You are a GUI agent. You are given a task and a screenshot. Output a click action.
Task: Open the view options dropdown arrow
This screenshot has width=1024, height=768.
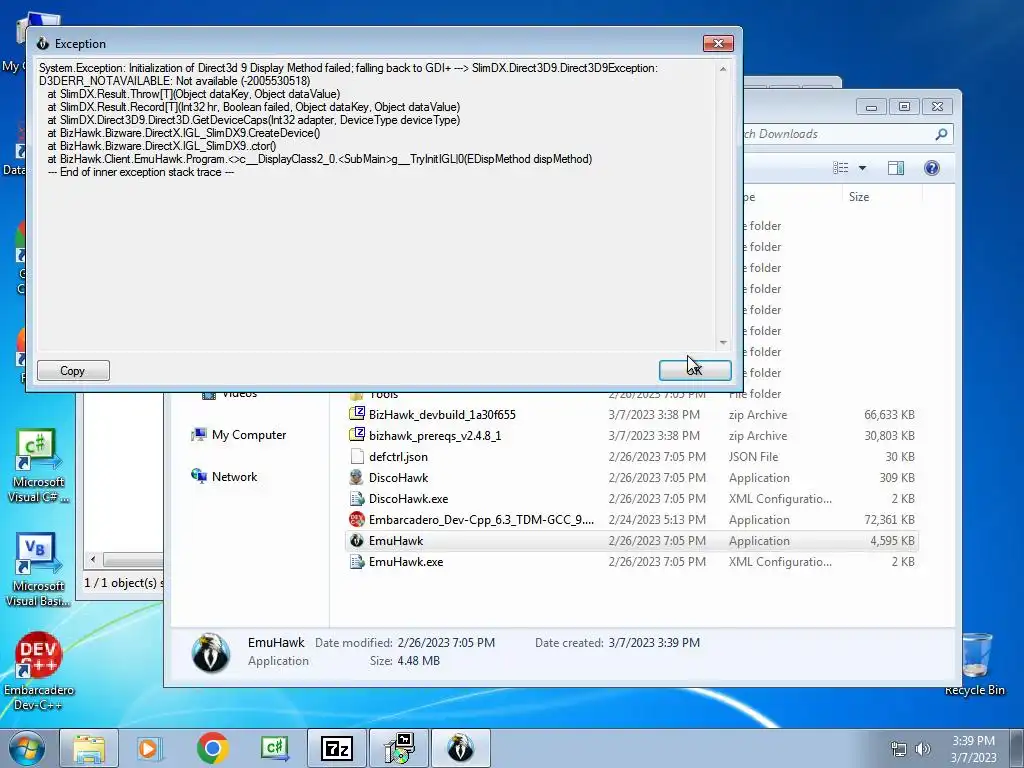(862, 168)
